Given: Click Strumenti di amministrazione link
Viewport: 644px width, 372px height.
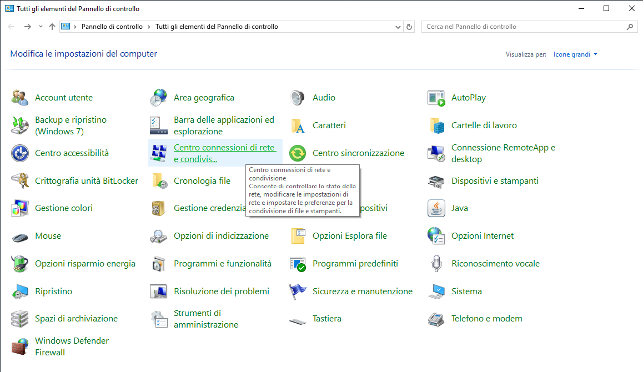Looking at the screenshot, I should 206,319.
